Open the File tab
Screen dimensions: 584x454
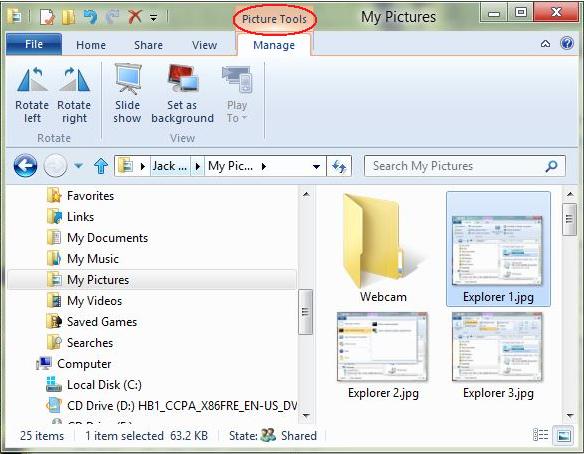(x=34, y=44)
